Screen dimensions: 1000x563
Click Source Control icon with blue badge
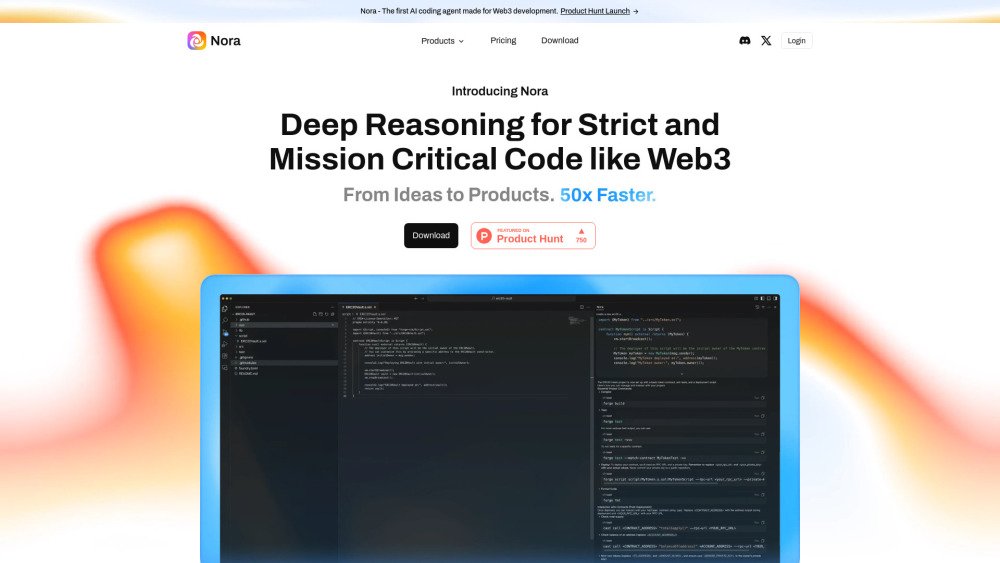225,332
